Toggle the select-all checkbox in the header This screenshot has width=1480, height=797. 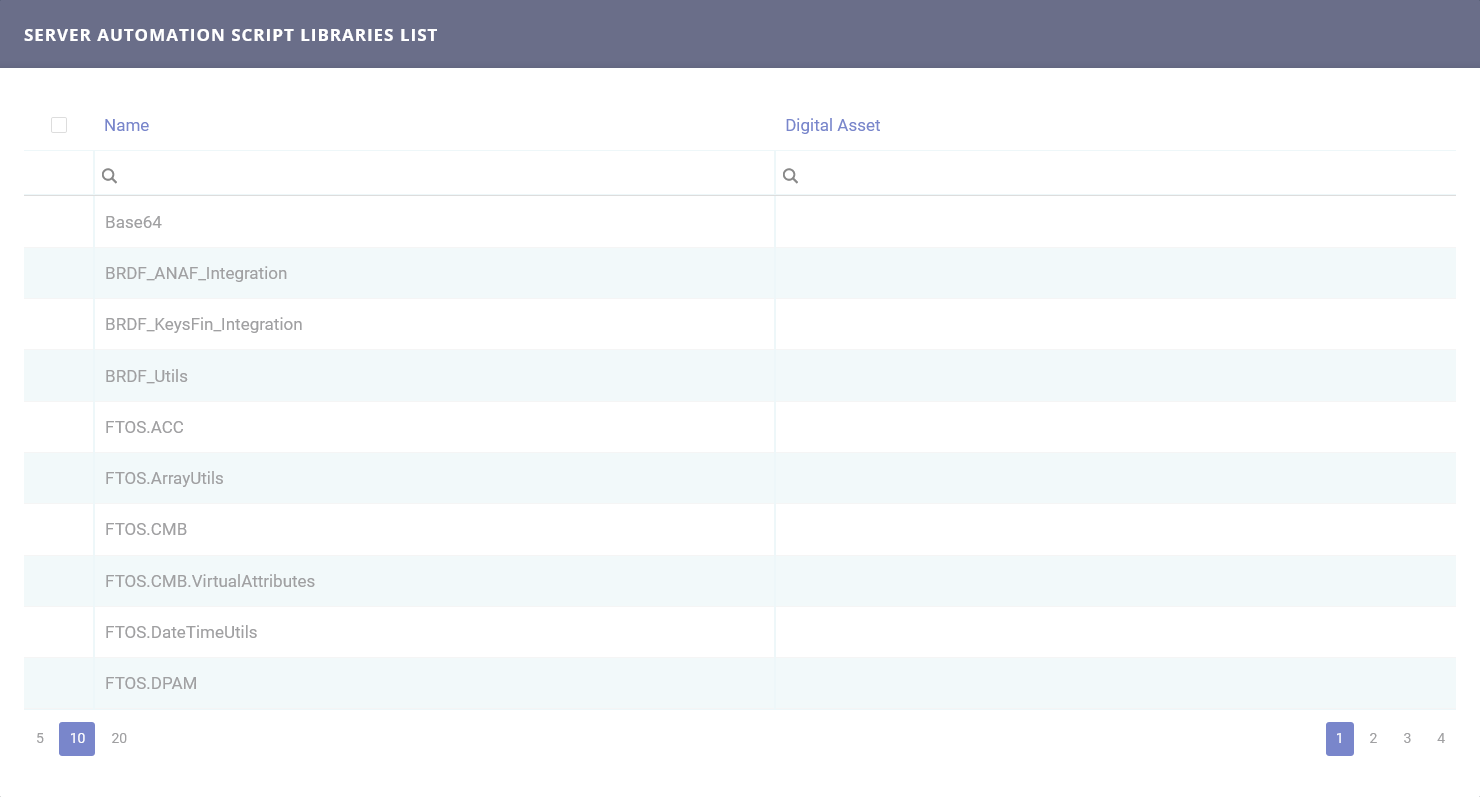[58, 124]
